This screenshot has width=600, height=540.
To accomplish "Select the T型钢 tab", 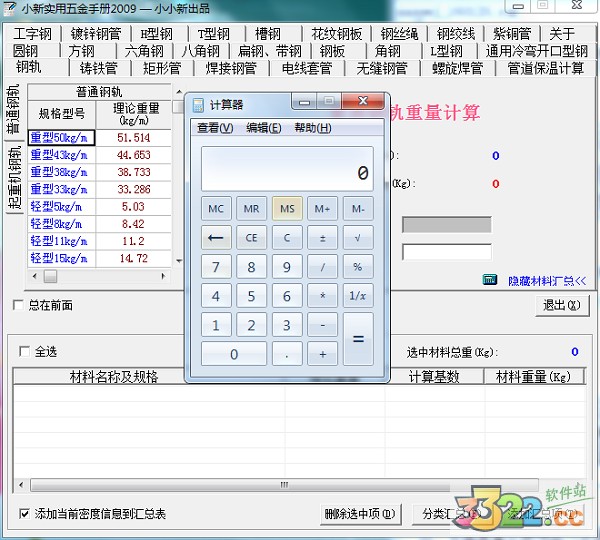I will coord(214,34).
